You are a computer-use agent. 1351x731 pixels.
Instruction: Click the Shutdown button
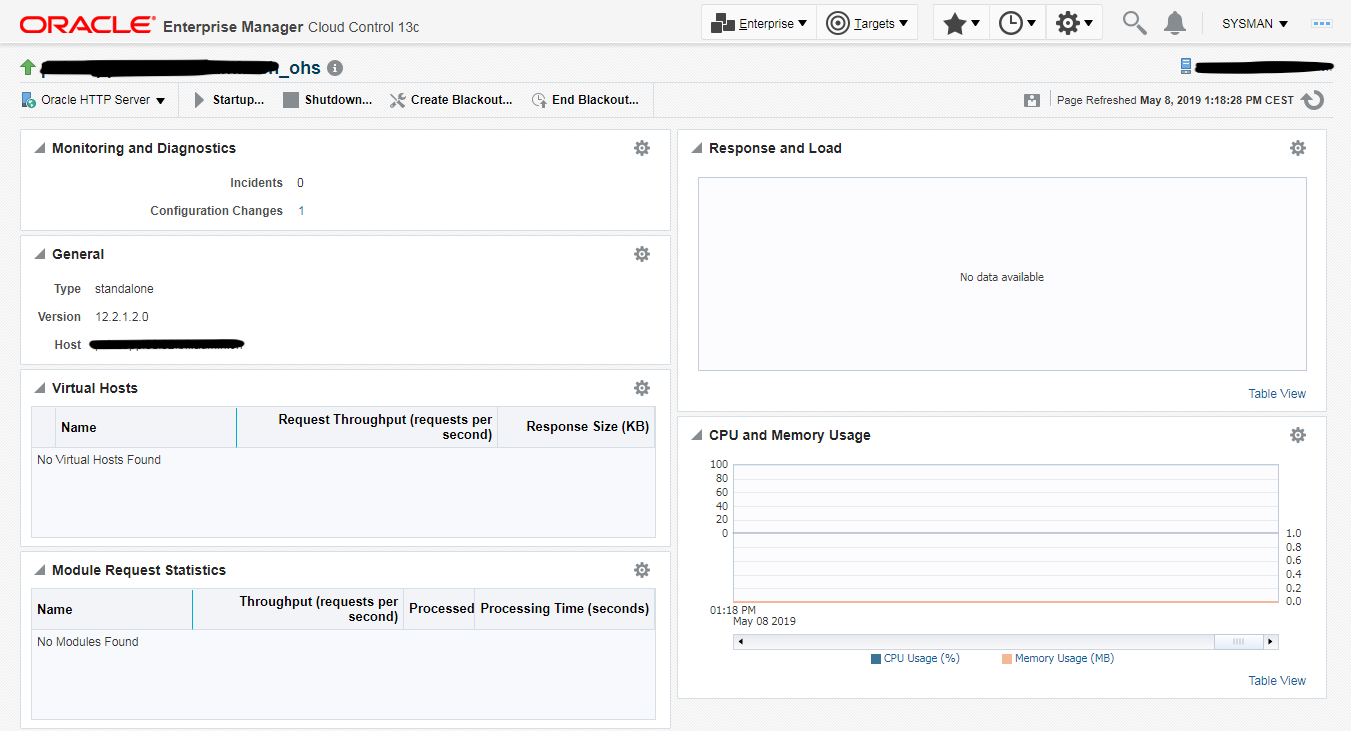tap(327, 100)
